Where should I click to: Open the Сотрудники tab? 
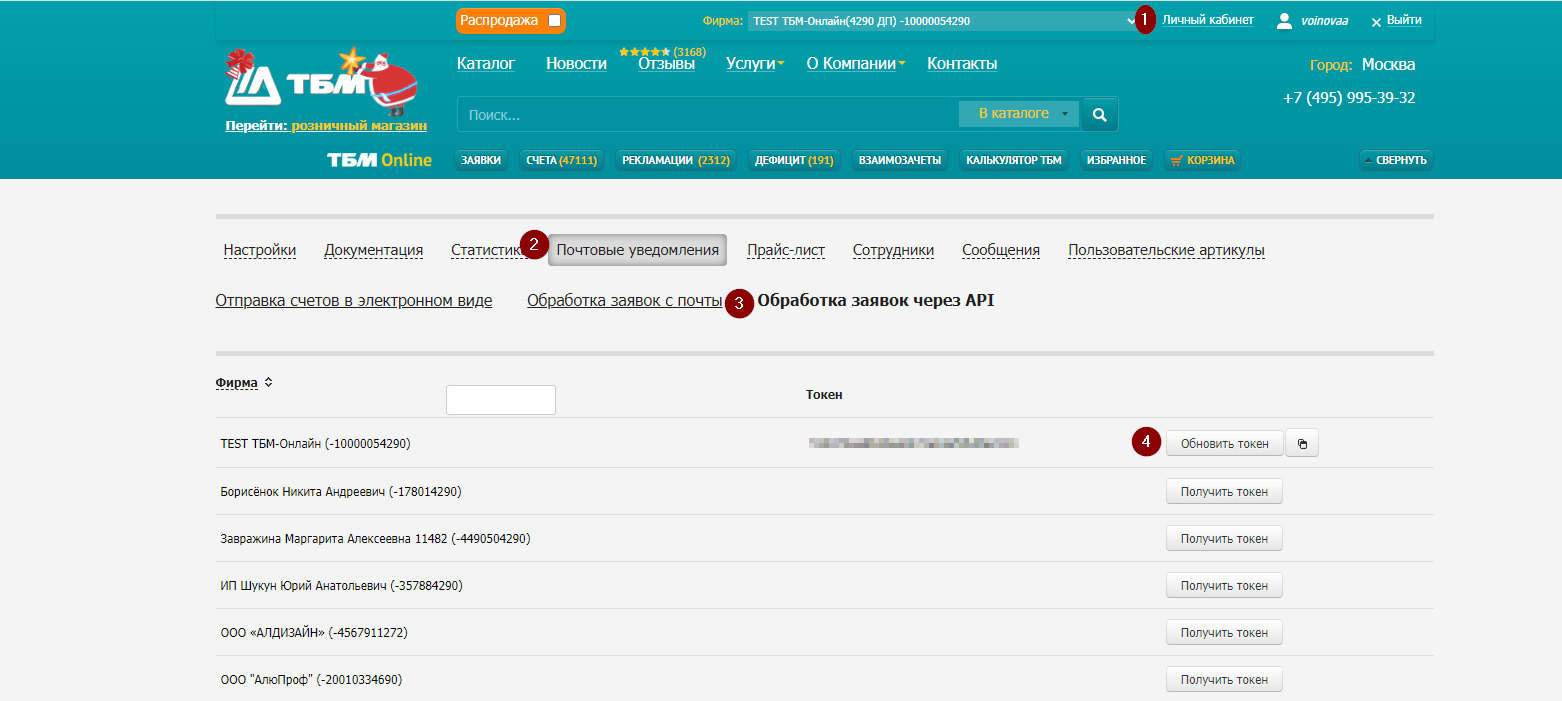point(893,250)
